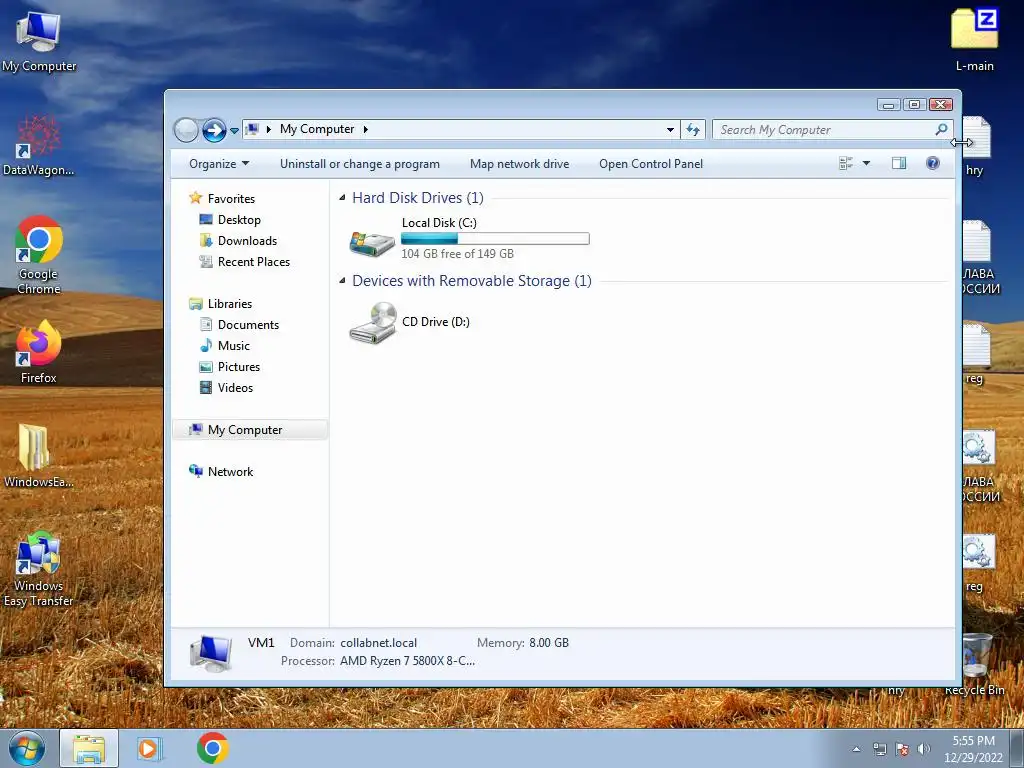Select Local Disk (C:) drive icon
1024x768 pixels.
pos(372,244)
